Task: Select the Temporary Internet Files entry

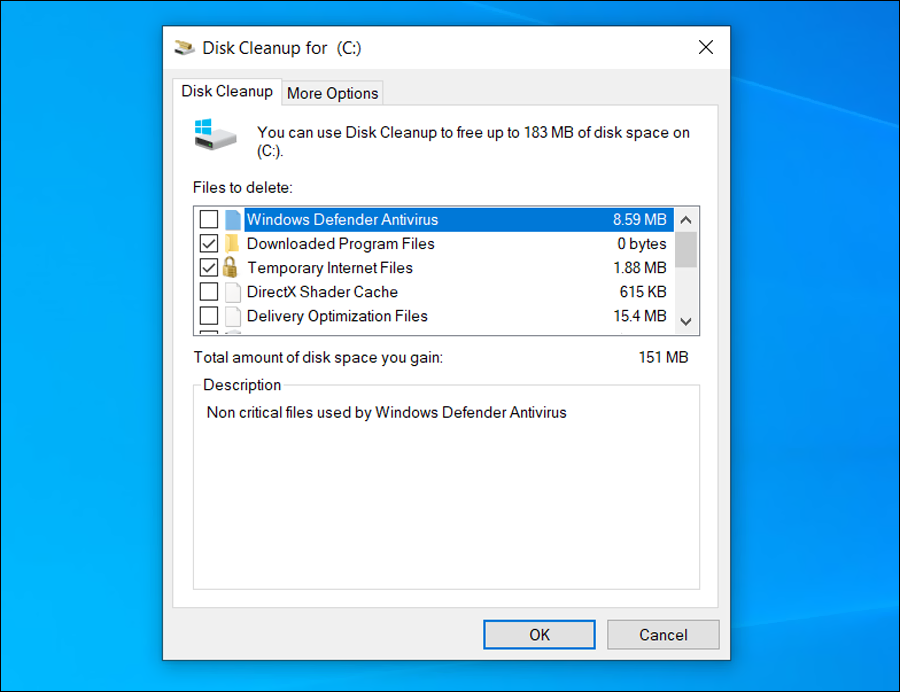Action: pyautogui.click(x=435, y=268)
